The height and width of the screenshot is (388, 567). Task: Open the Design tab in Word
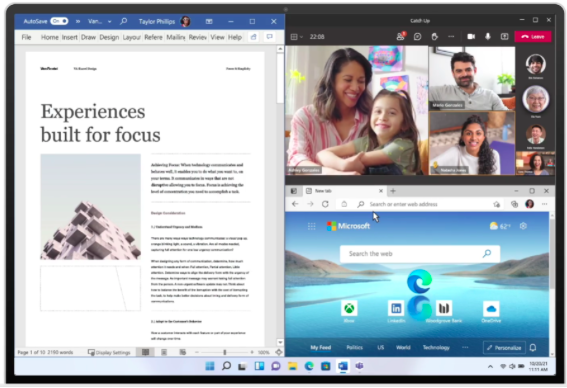coord(109,37)
